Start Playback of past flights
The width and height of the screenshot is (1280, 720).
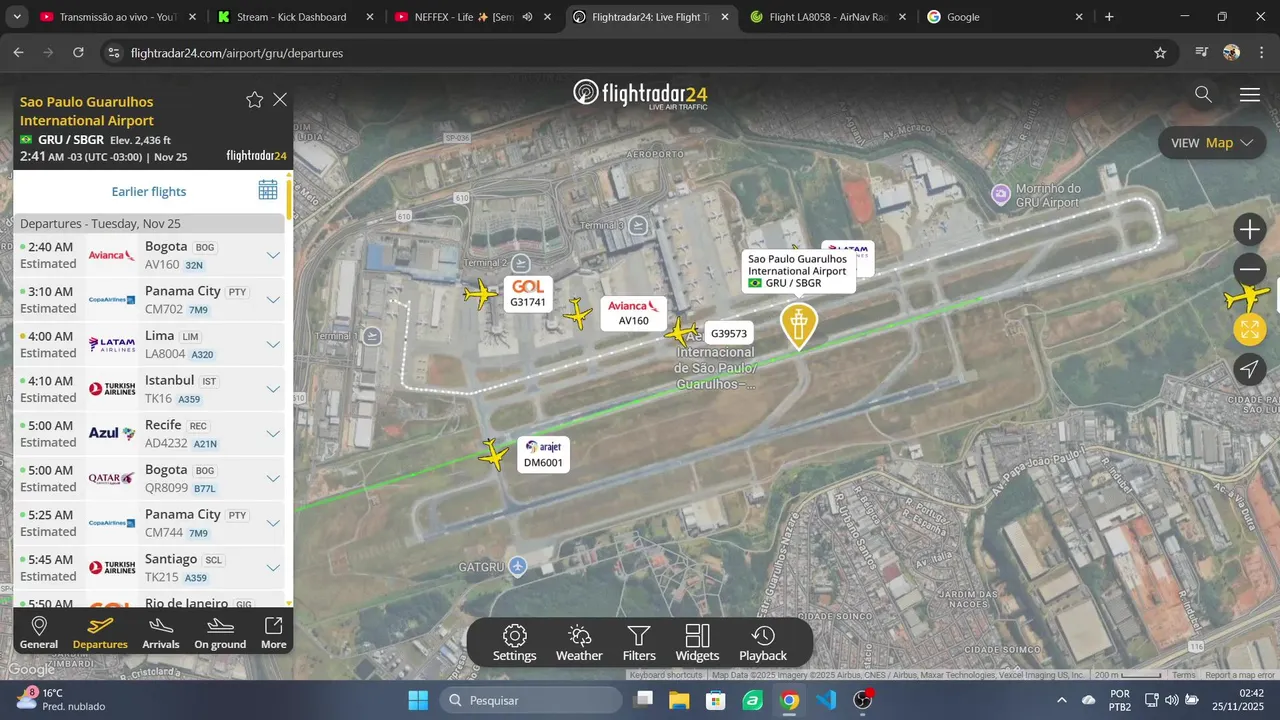763,643
